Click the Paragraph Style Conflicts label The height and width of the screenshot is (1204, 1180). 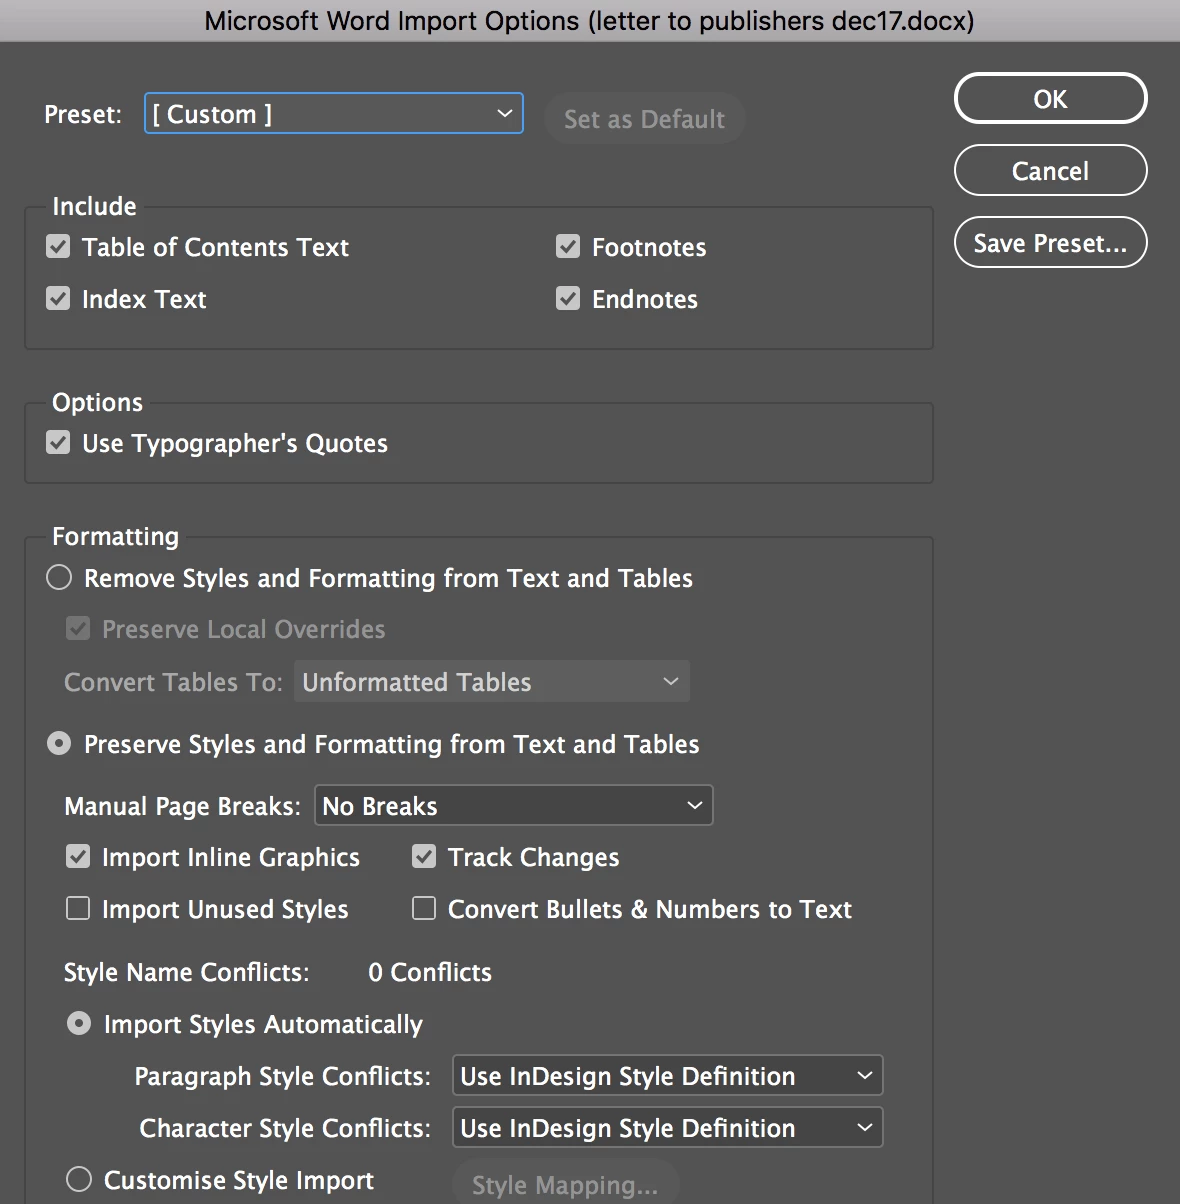click(x=283, y=1076)
